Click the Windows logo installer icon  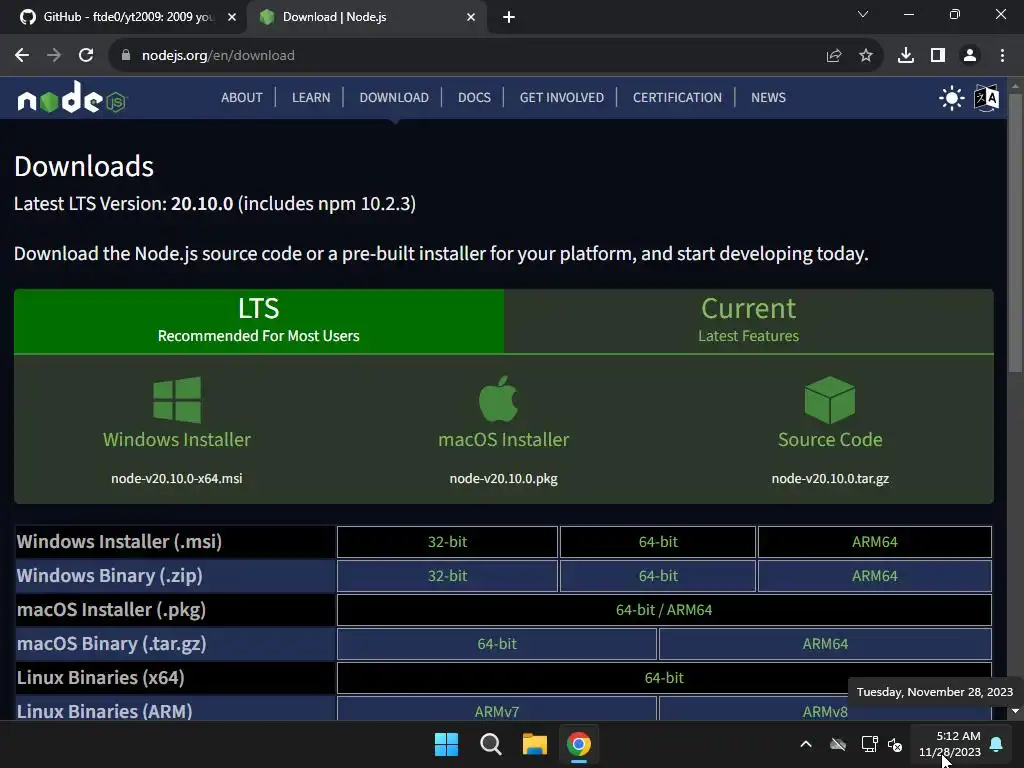[x=177, y=400]
